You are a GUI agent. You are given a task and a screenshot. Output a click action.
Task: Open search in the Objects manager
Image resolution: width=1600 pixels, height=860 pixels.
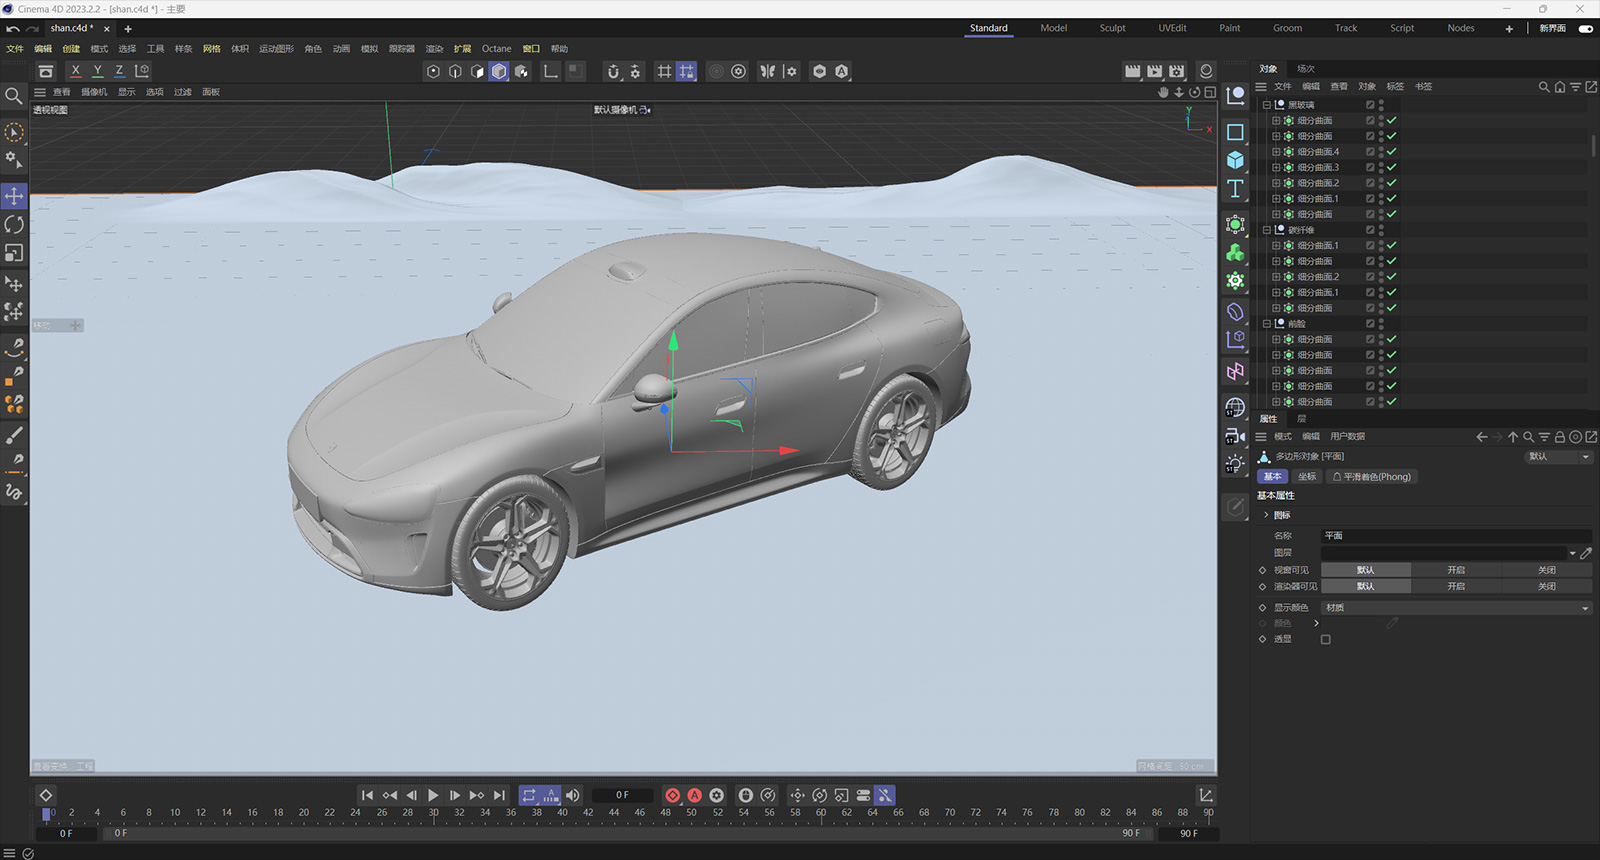(x=1544, y=87)
